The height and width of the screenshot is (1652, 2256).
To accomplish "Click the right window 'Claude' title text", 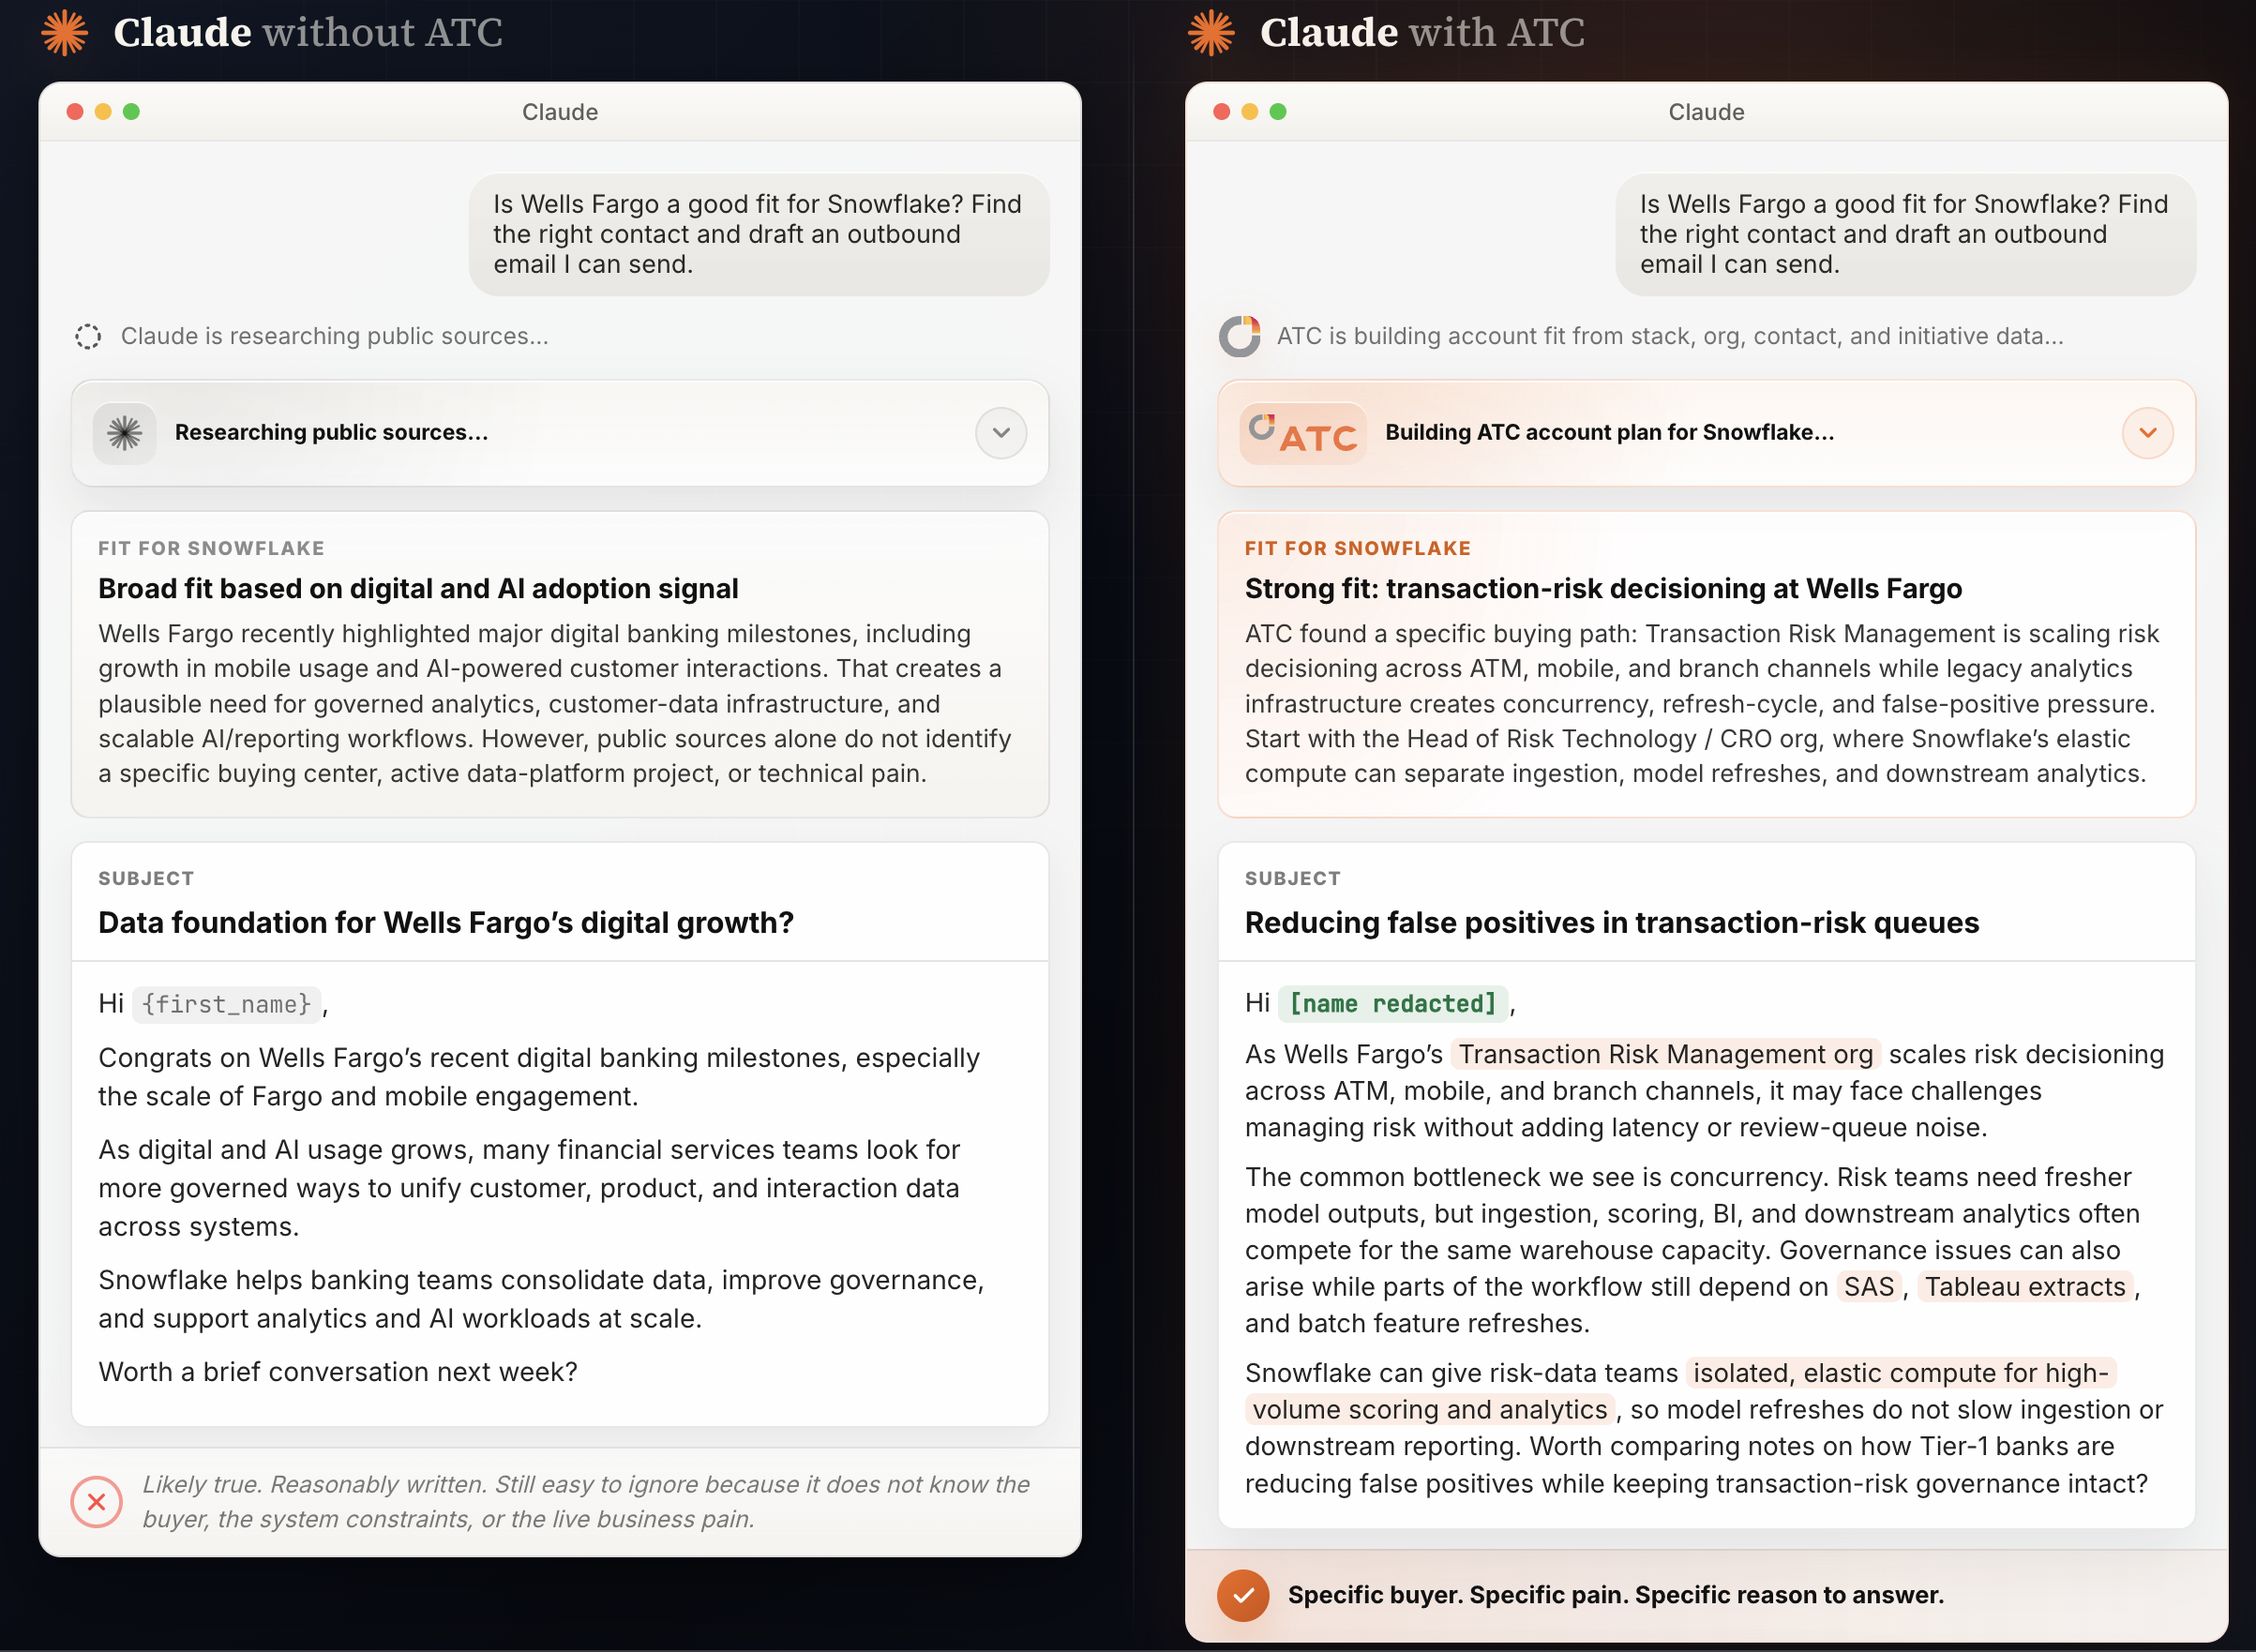I will 1706,112.
